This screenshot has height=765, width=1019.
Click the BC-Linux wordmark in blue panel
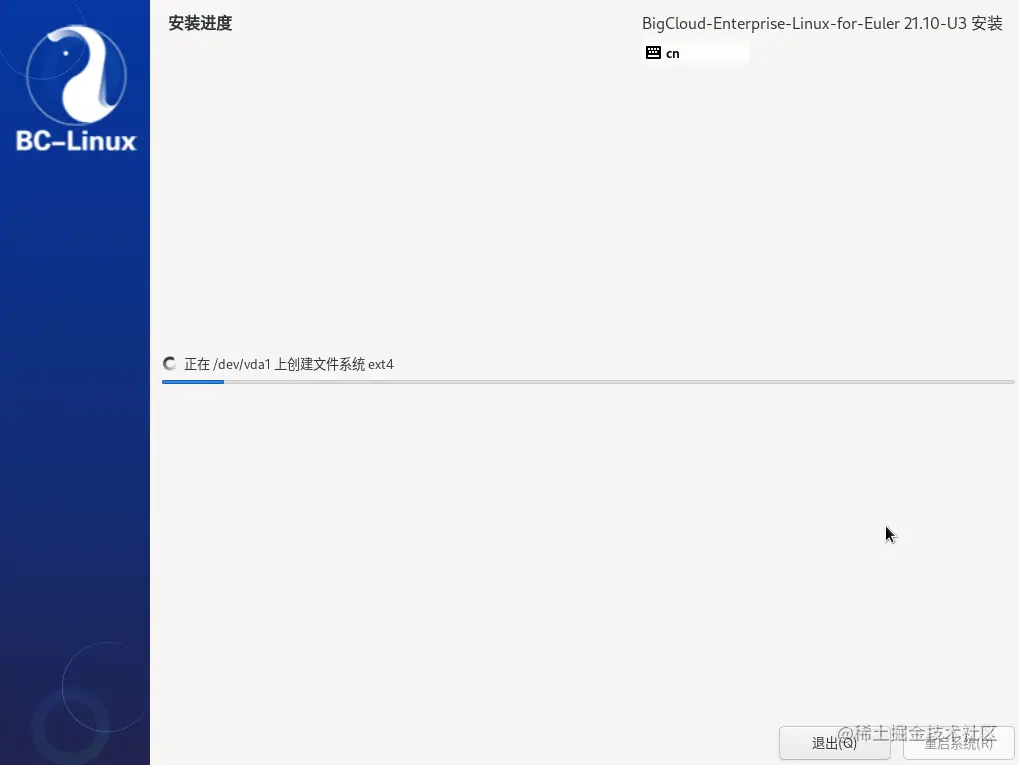pyautogui.click(x=74, y=140)
